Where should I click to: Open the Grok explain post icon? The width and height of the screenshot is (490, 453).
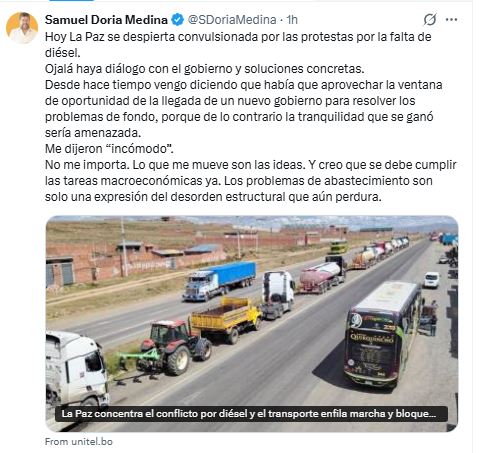tap(430, 20)
